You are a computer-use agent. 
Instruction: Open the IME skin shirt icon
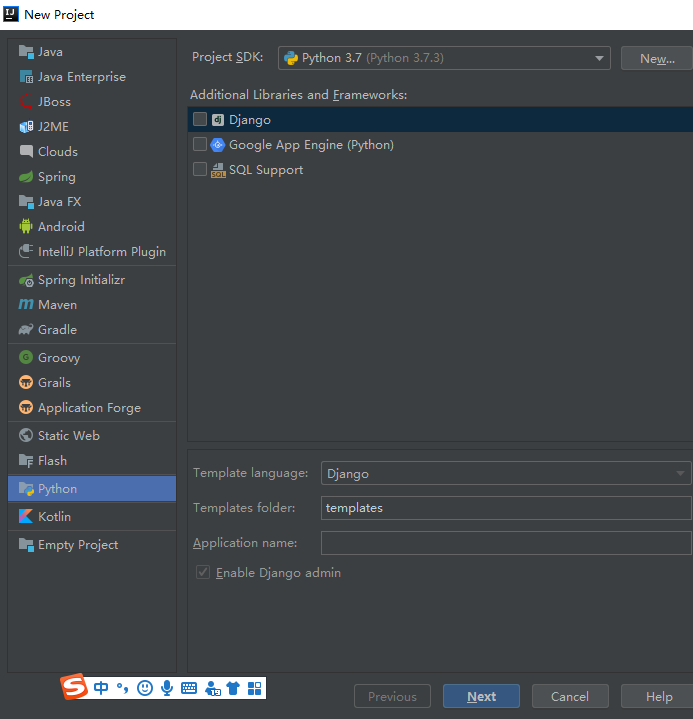click(233, 688)
